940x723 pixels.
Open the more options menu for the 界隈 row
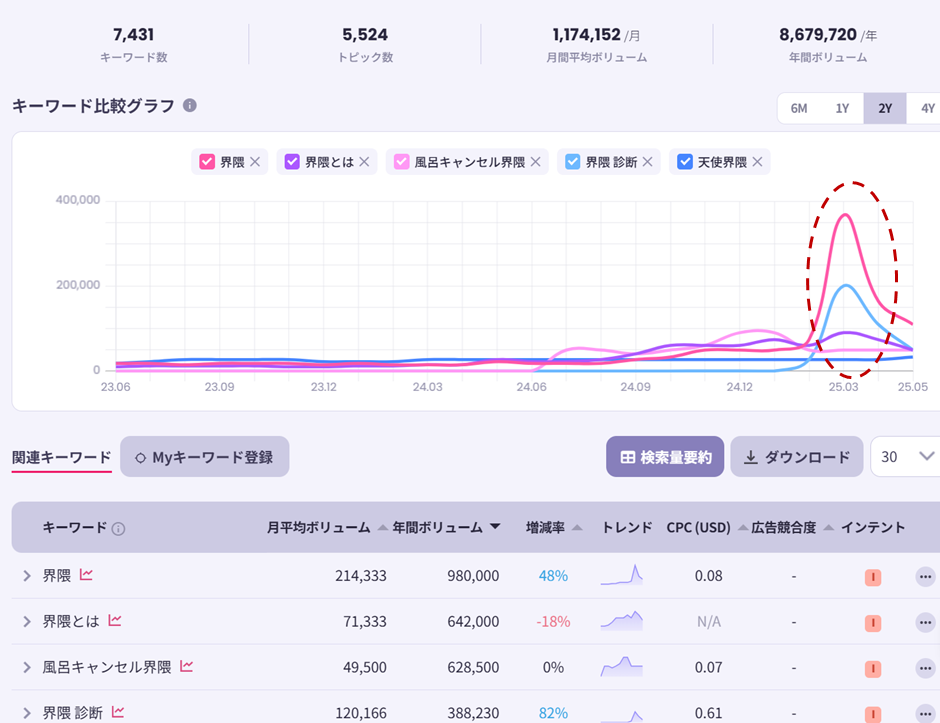pyautogui.click(x=925, y=577)
